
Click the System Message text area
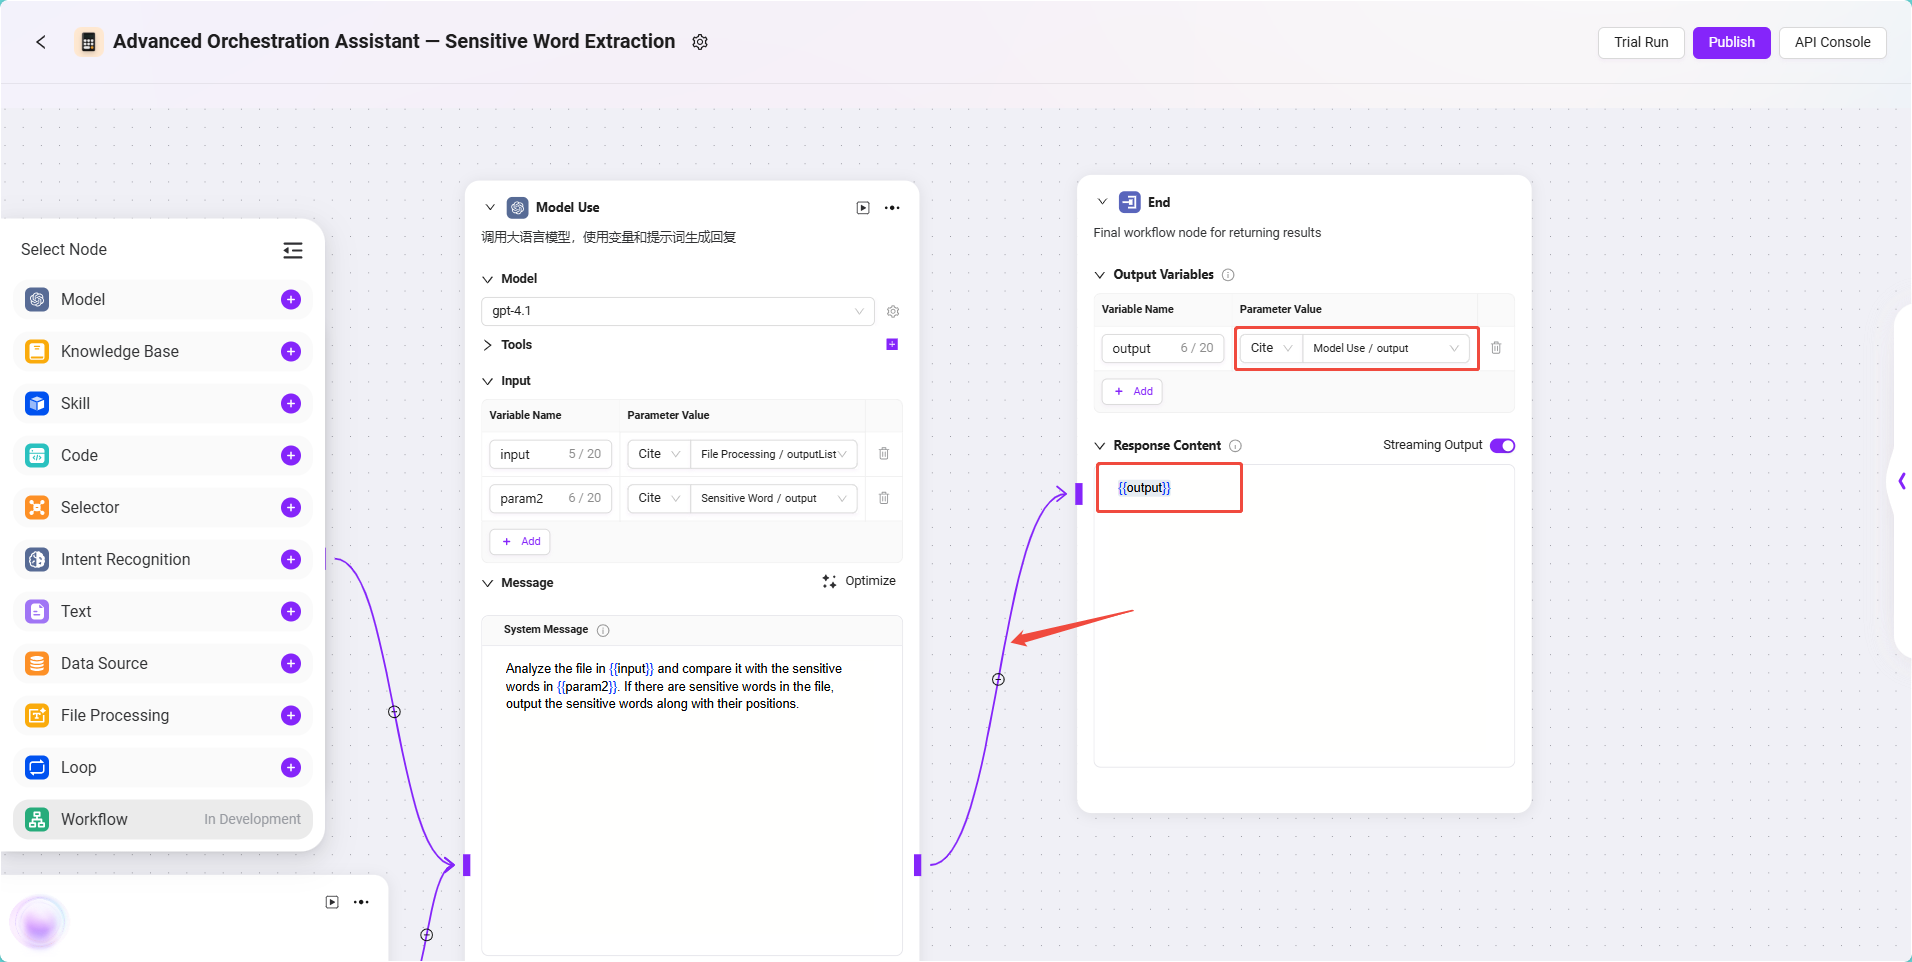691,800
